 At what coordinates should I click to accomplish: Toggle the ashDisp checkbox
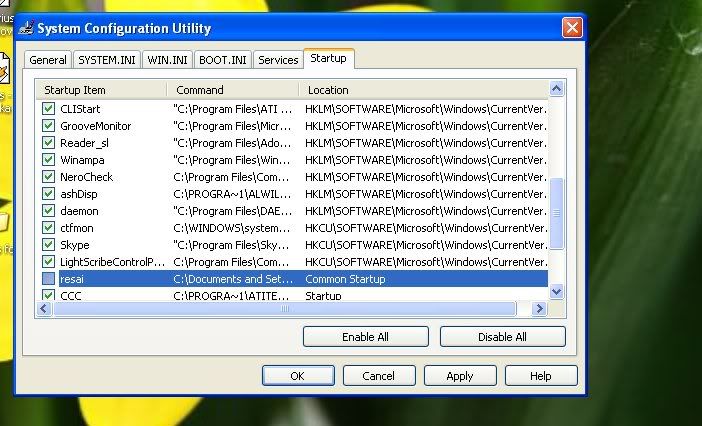pos(48,194)
